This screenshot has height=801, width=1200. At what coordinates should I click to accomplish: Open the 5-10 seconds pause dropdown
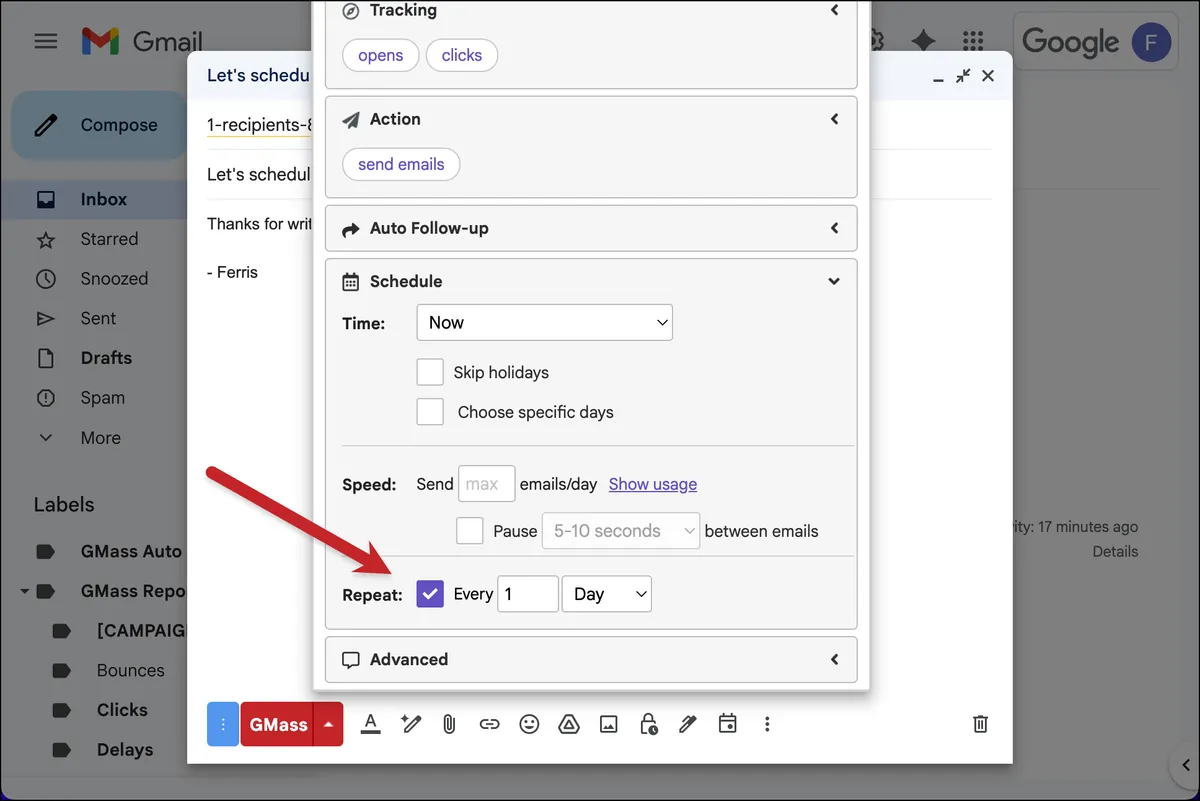620,531
